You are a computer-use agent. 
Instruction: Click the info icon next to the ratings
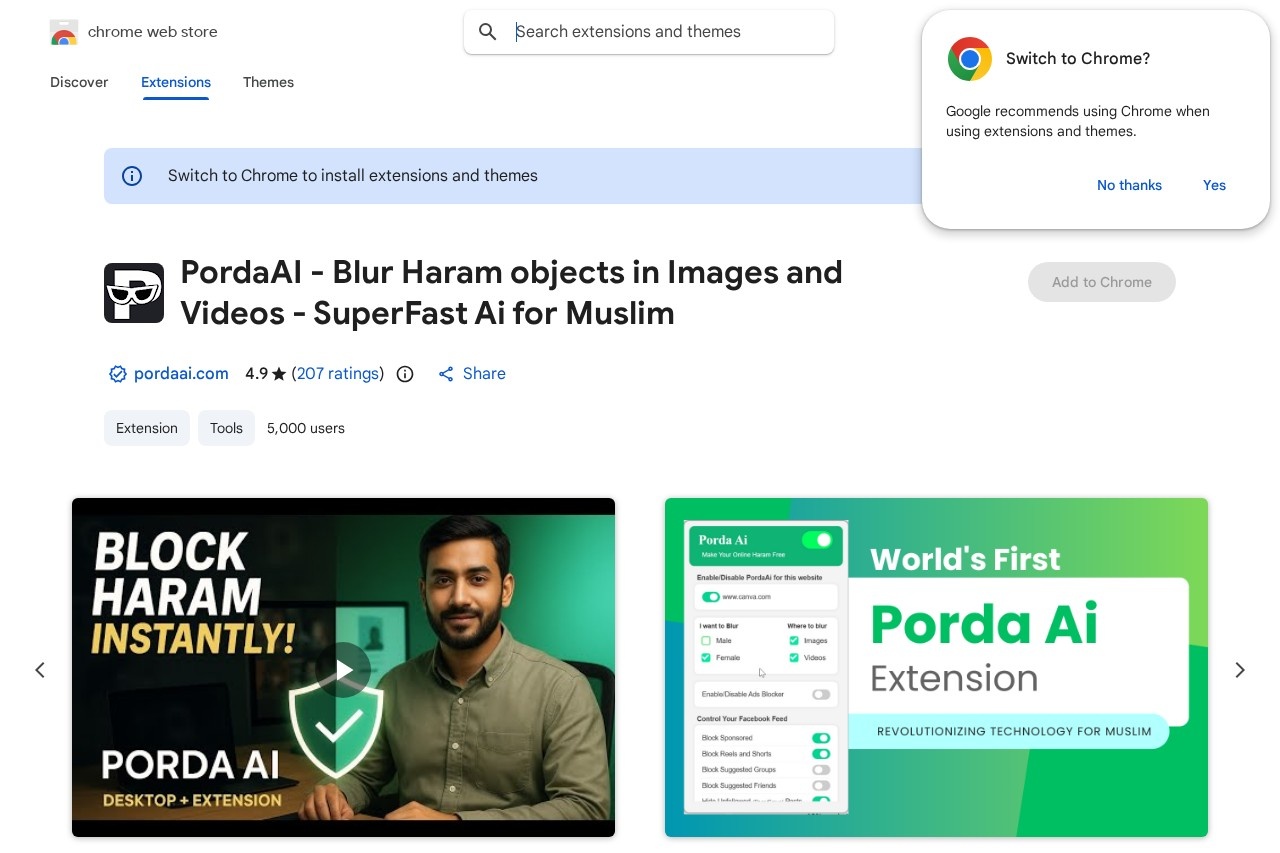pos(404,373)
